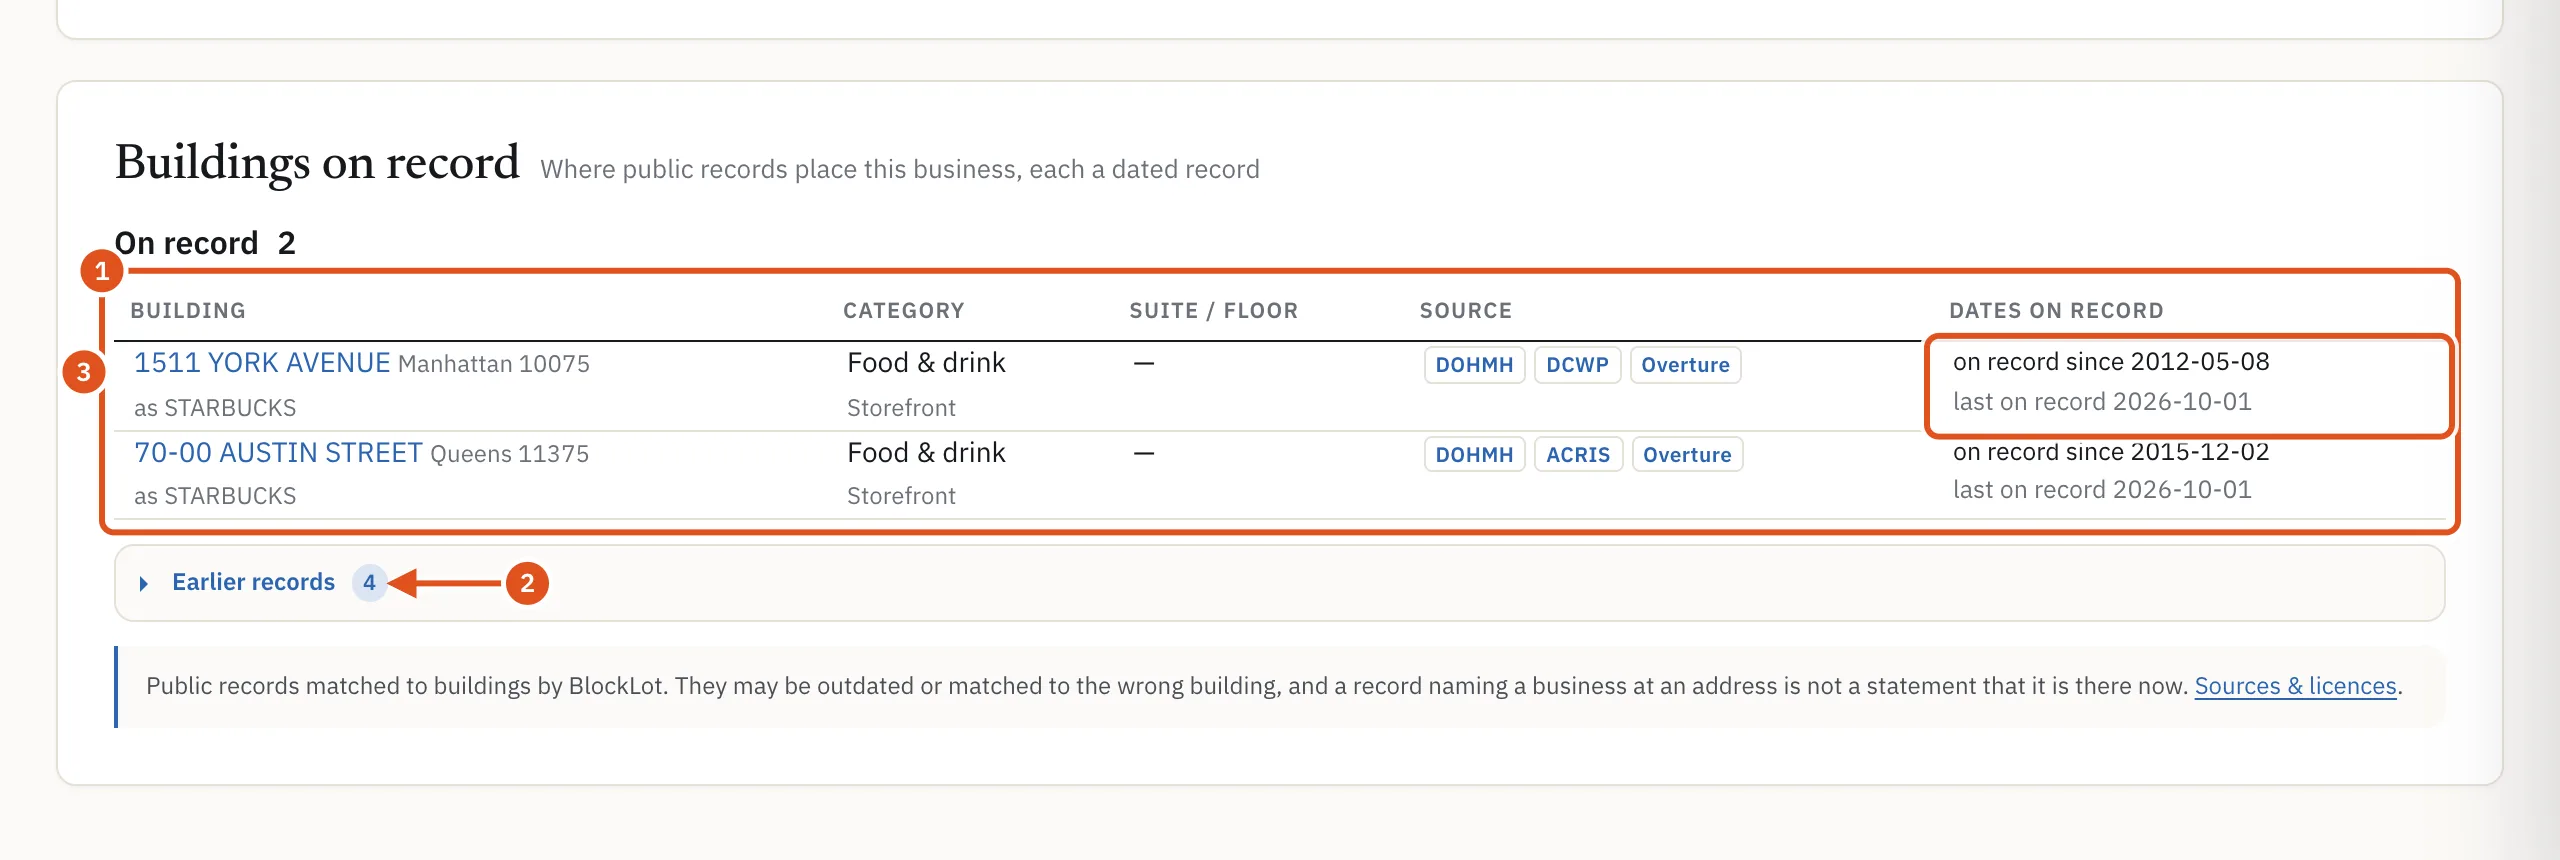Click the SOURCE column header
The height and width of the screenshot is (860, 2560).
pyautogui.click(x=1466, y=311)
